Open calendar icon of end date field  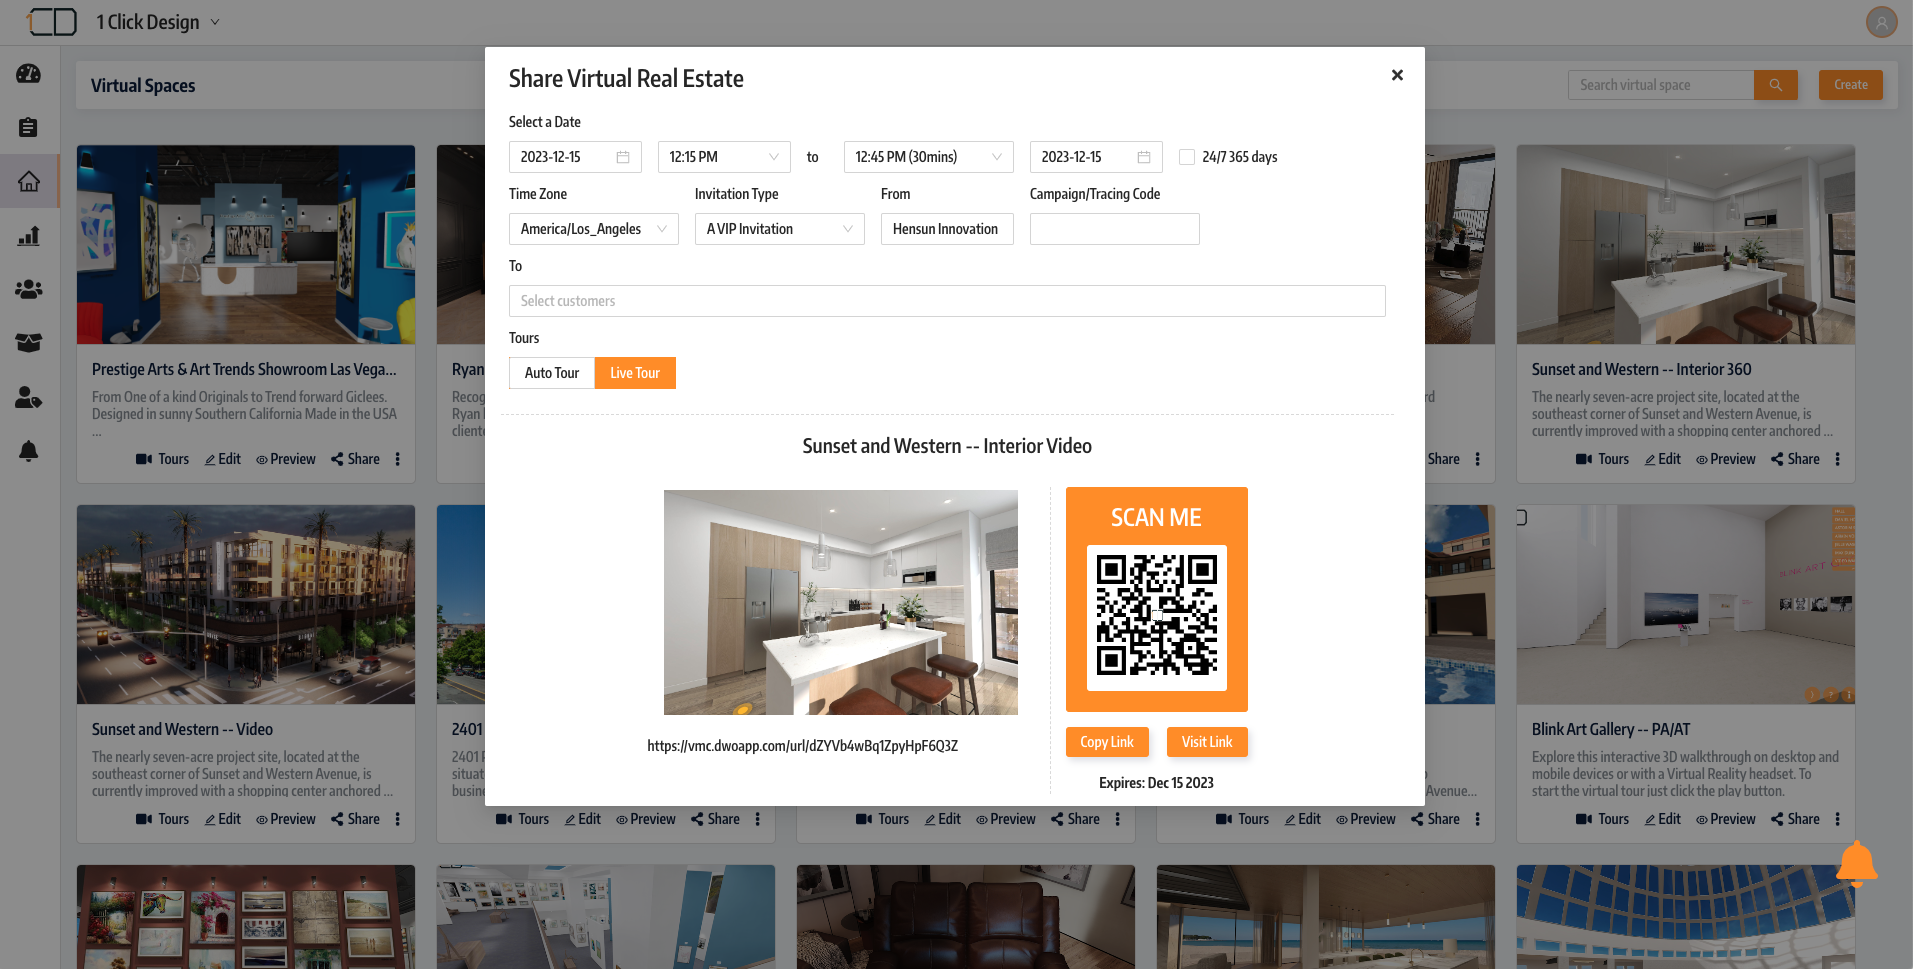[1144, 157]
